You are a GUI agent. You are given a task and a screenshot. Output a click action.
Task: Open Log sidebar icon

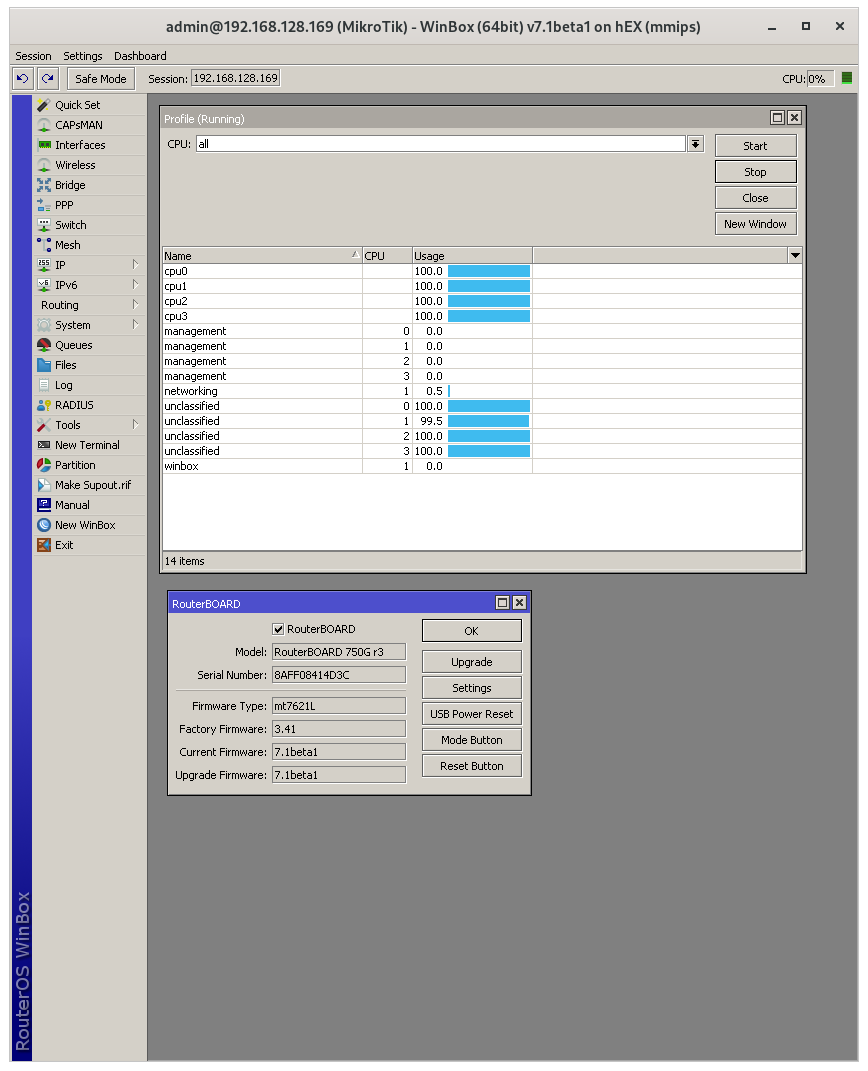[44, 385]
